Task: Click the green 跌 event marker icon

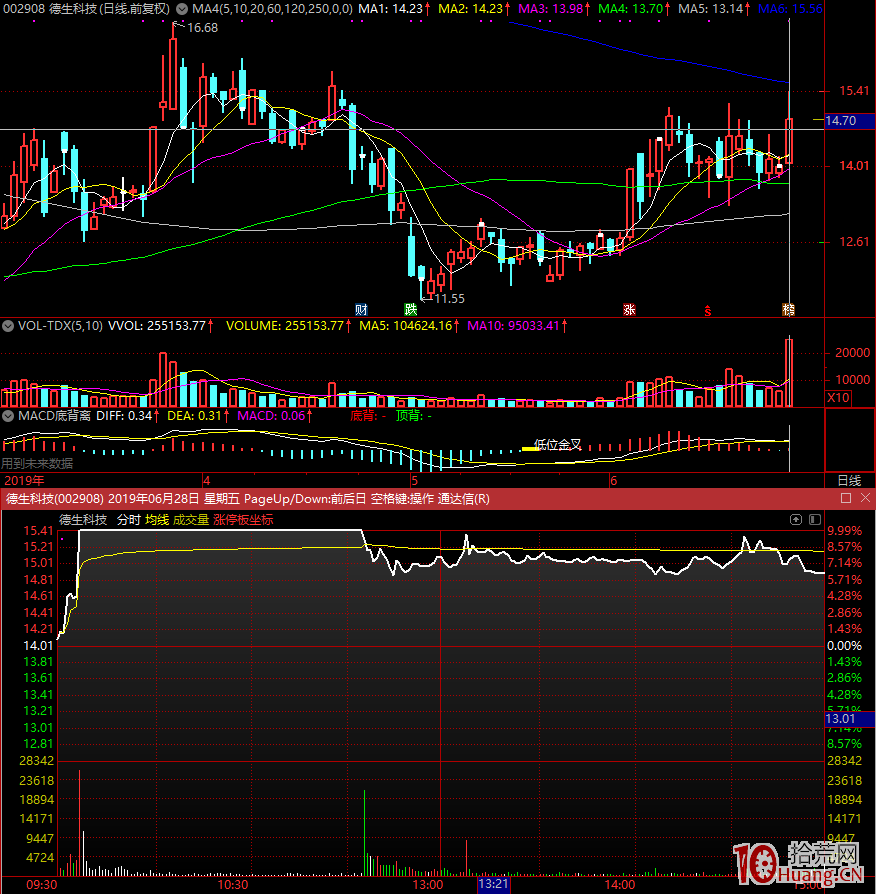Action: (x=409, y=309)
